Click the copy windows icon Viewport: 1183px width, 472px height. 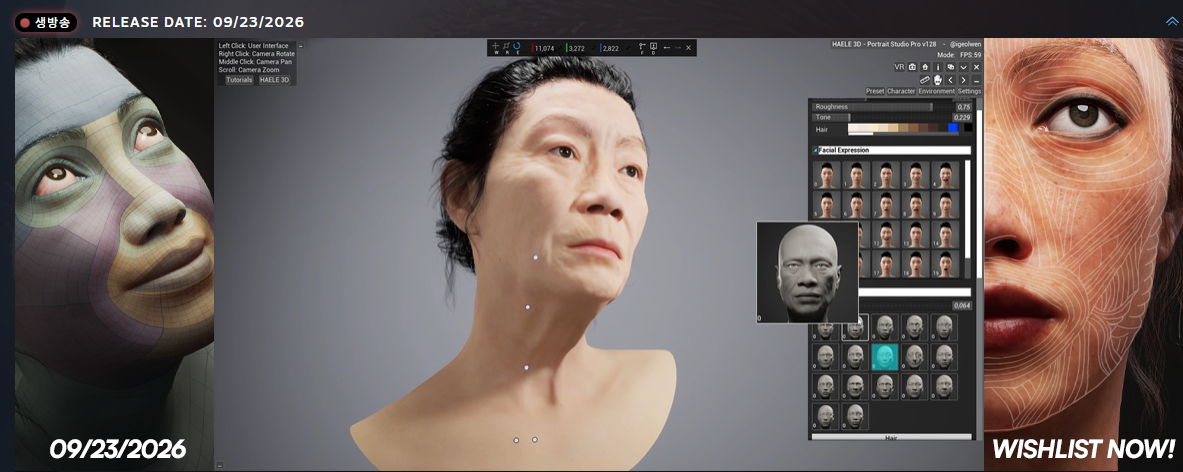pos(951,67)
